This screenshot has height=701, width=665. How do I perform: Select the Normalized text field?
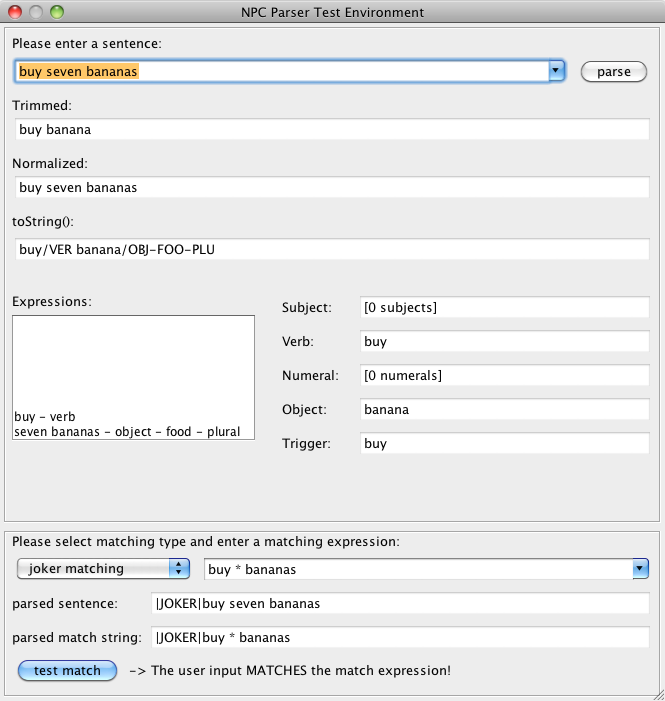pos(332,187)
